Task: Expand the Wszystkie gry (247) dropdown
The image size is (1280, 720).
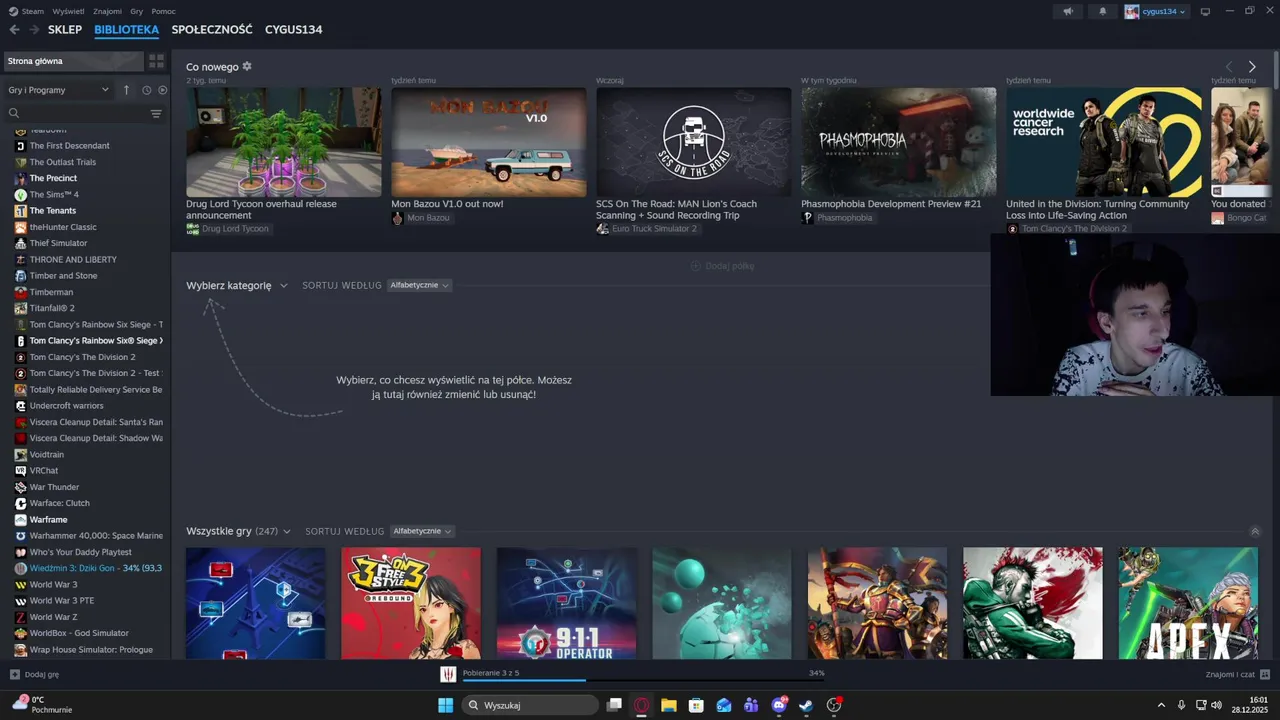Action: click(x=238, y=531)
